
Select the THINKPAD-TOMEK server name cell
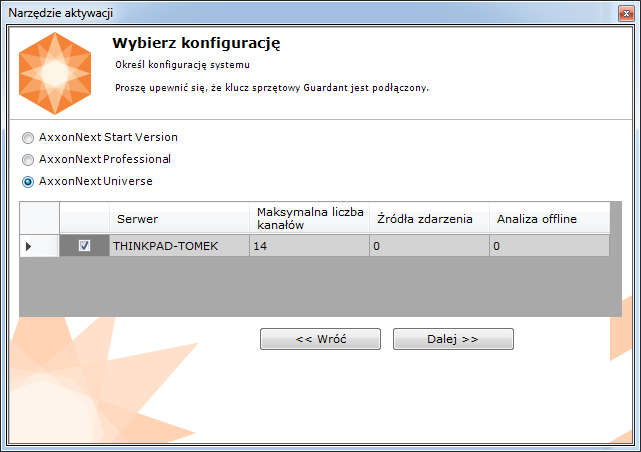[179, 246]
